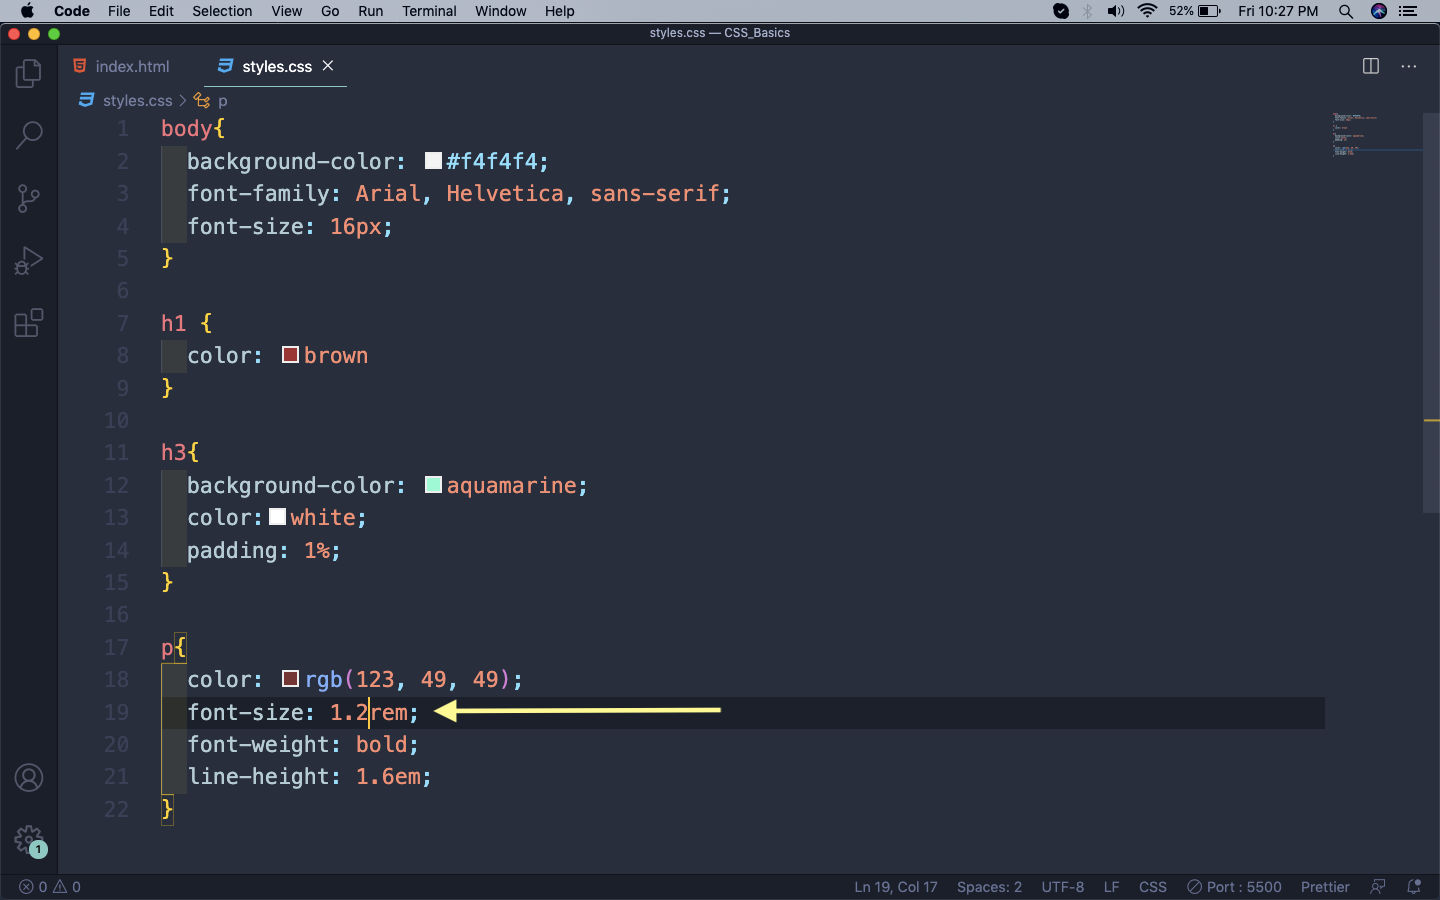Viewport: 1440px width, 900px height.
Task: Change the CSS language mode
Action: pos(1153,887)
